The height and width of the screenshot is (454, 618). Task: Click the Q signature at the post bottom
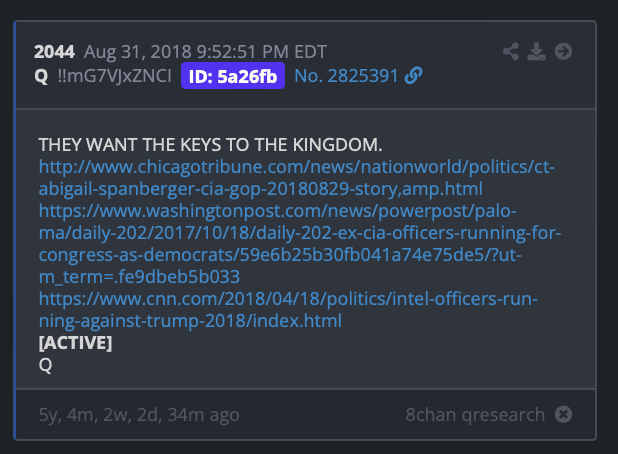[45, 365]
